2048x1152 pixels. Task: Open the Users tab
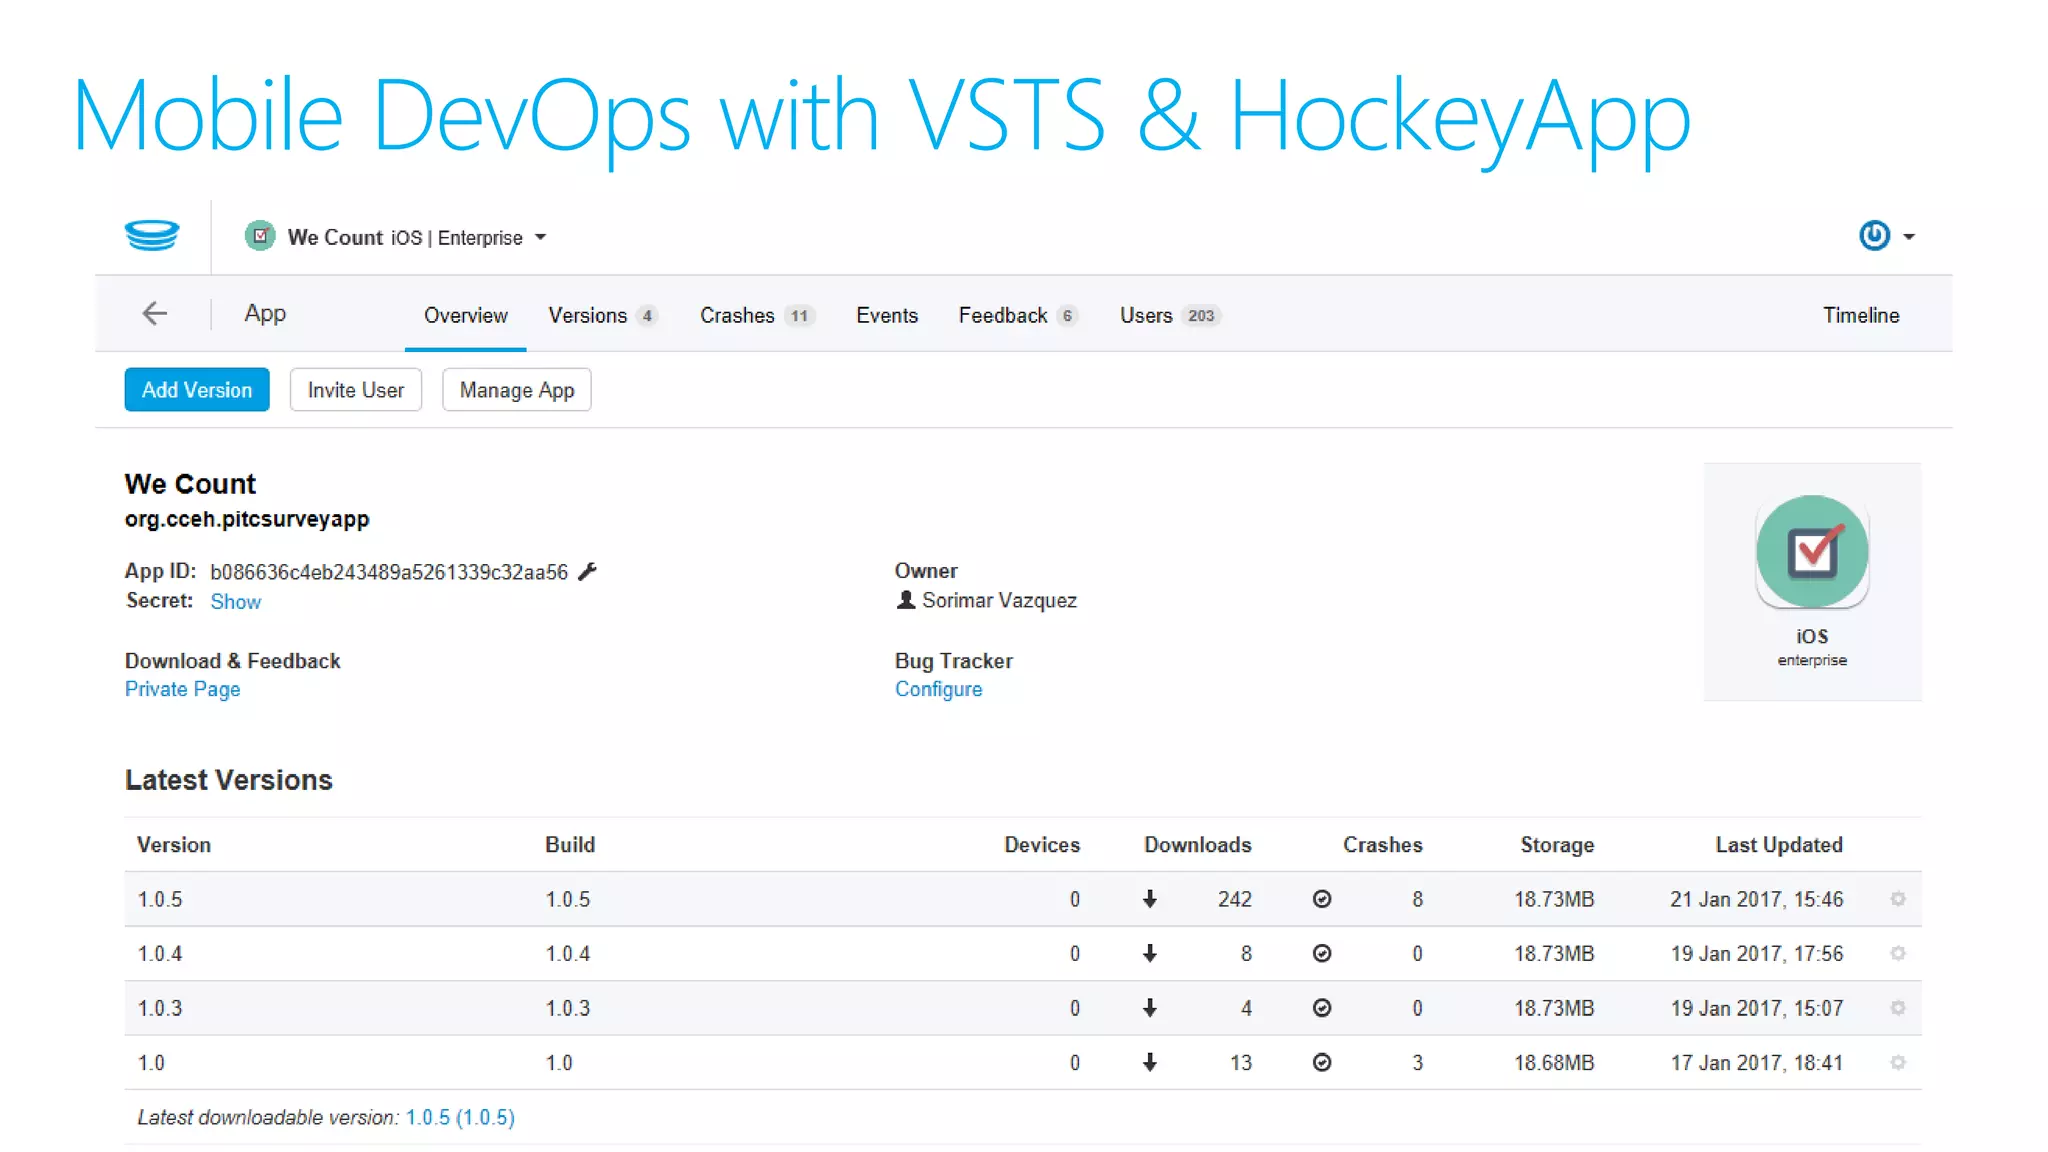[1170, 315]
